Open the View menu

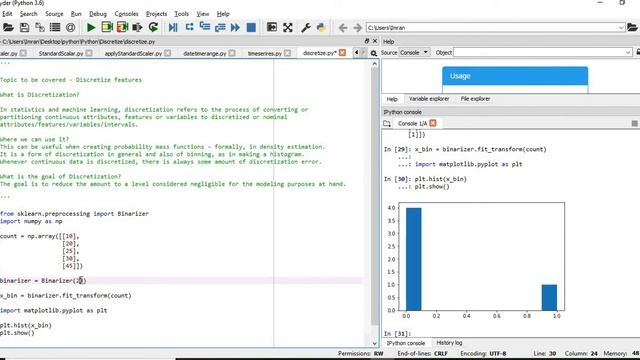point(203,14)
